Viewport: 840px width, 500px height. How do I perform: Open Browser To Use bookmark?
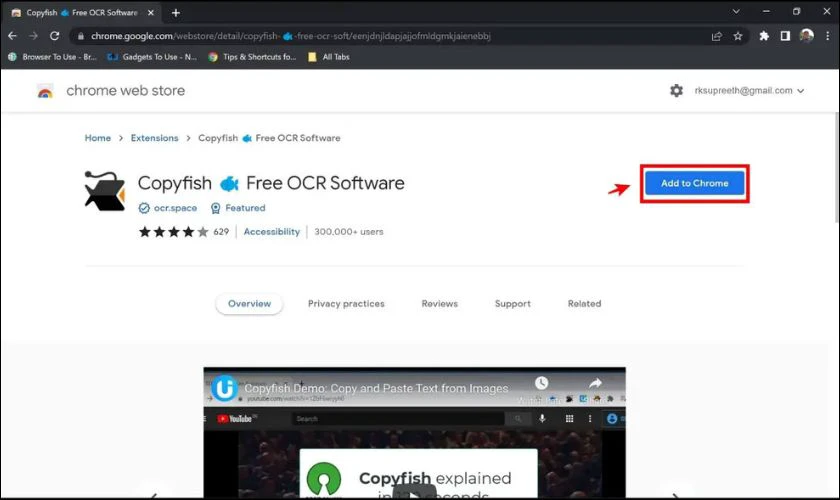(52, 57)
